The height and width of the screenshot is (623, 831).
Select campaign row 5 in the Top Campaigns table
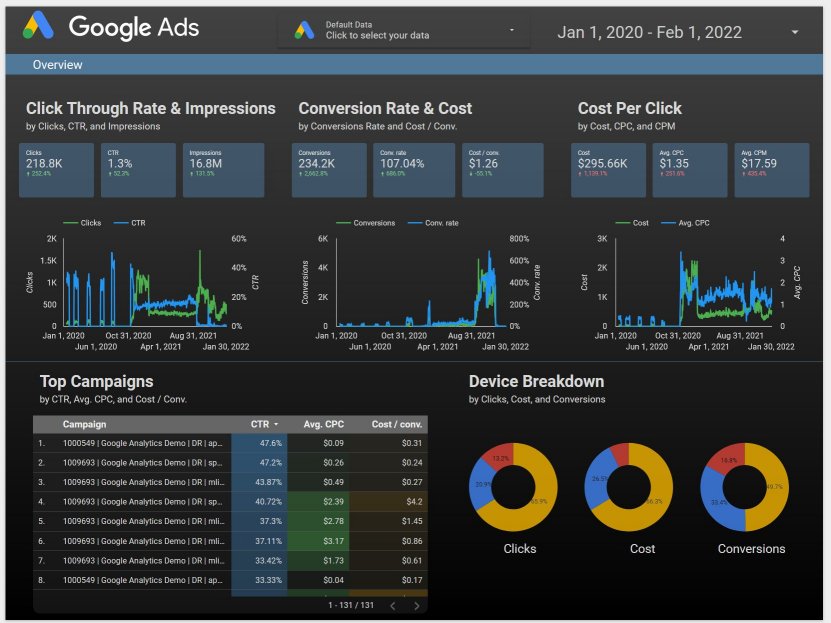tap(230, 521)
